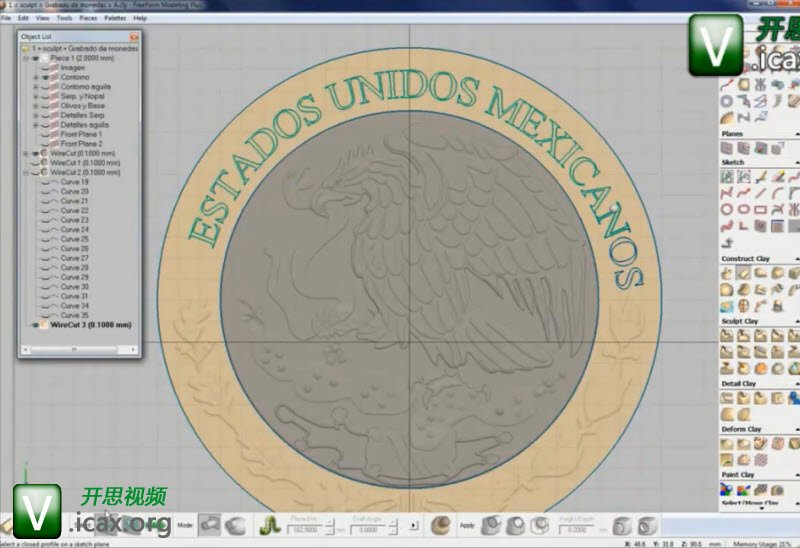Click the Draft Angle value field
Viewport: 800px width, 548px height.
click(x=368, y=530)
